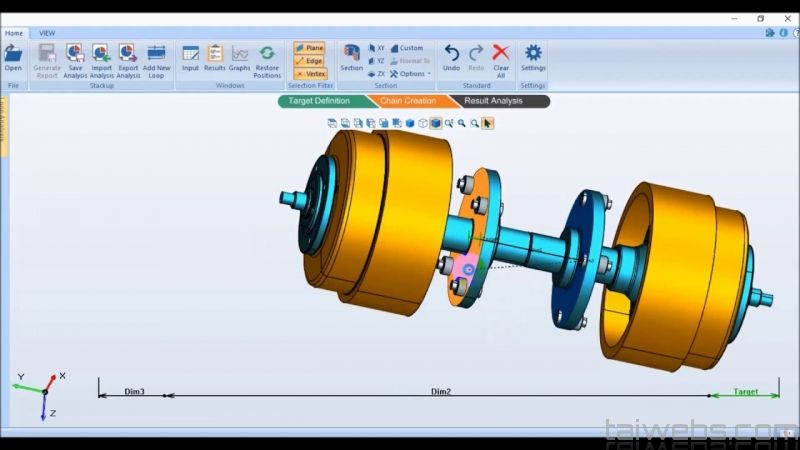
Task: Click the Save Analysis icon
Action: click(75, 58)
